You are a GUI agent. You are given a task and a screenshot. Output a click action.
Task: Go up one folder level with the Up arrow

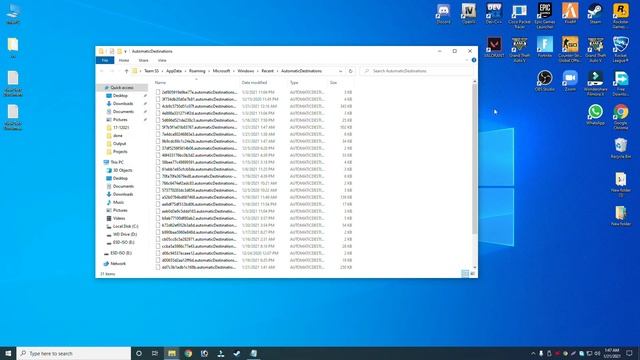(x=127, y=71)
